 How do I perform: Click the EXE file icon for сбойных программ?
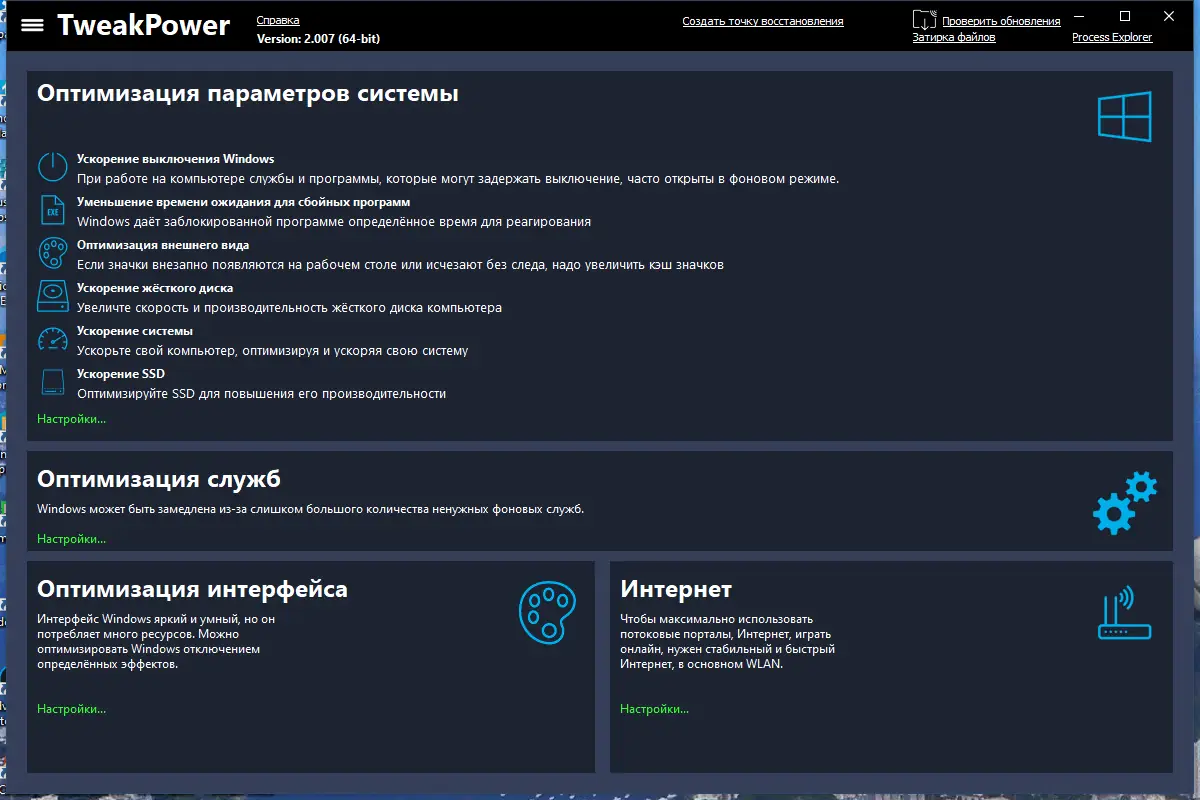point(52,210)
